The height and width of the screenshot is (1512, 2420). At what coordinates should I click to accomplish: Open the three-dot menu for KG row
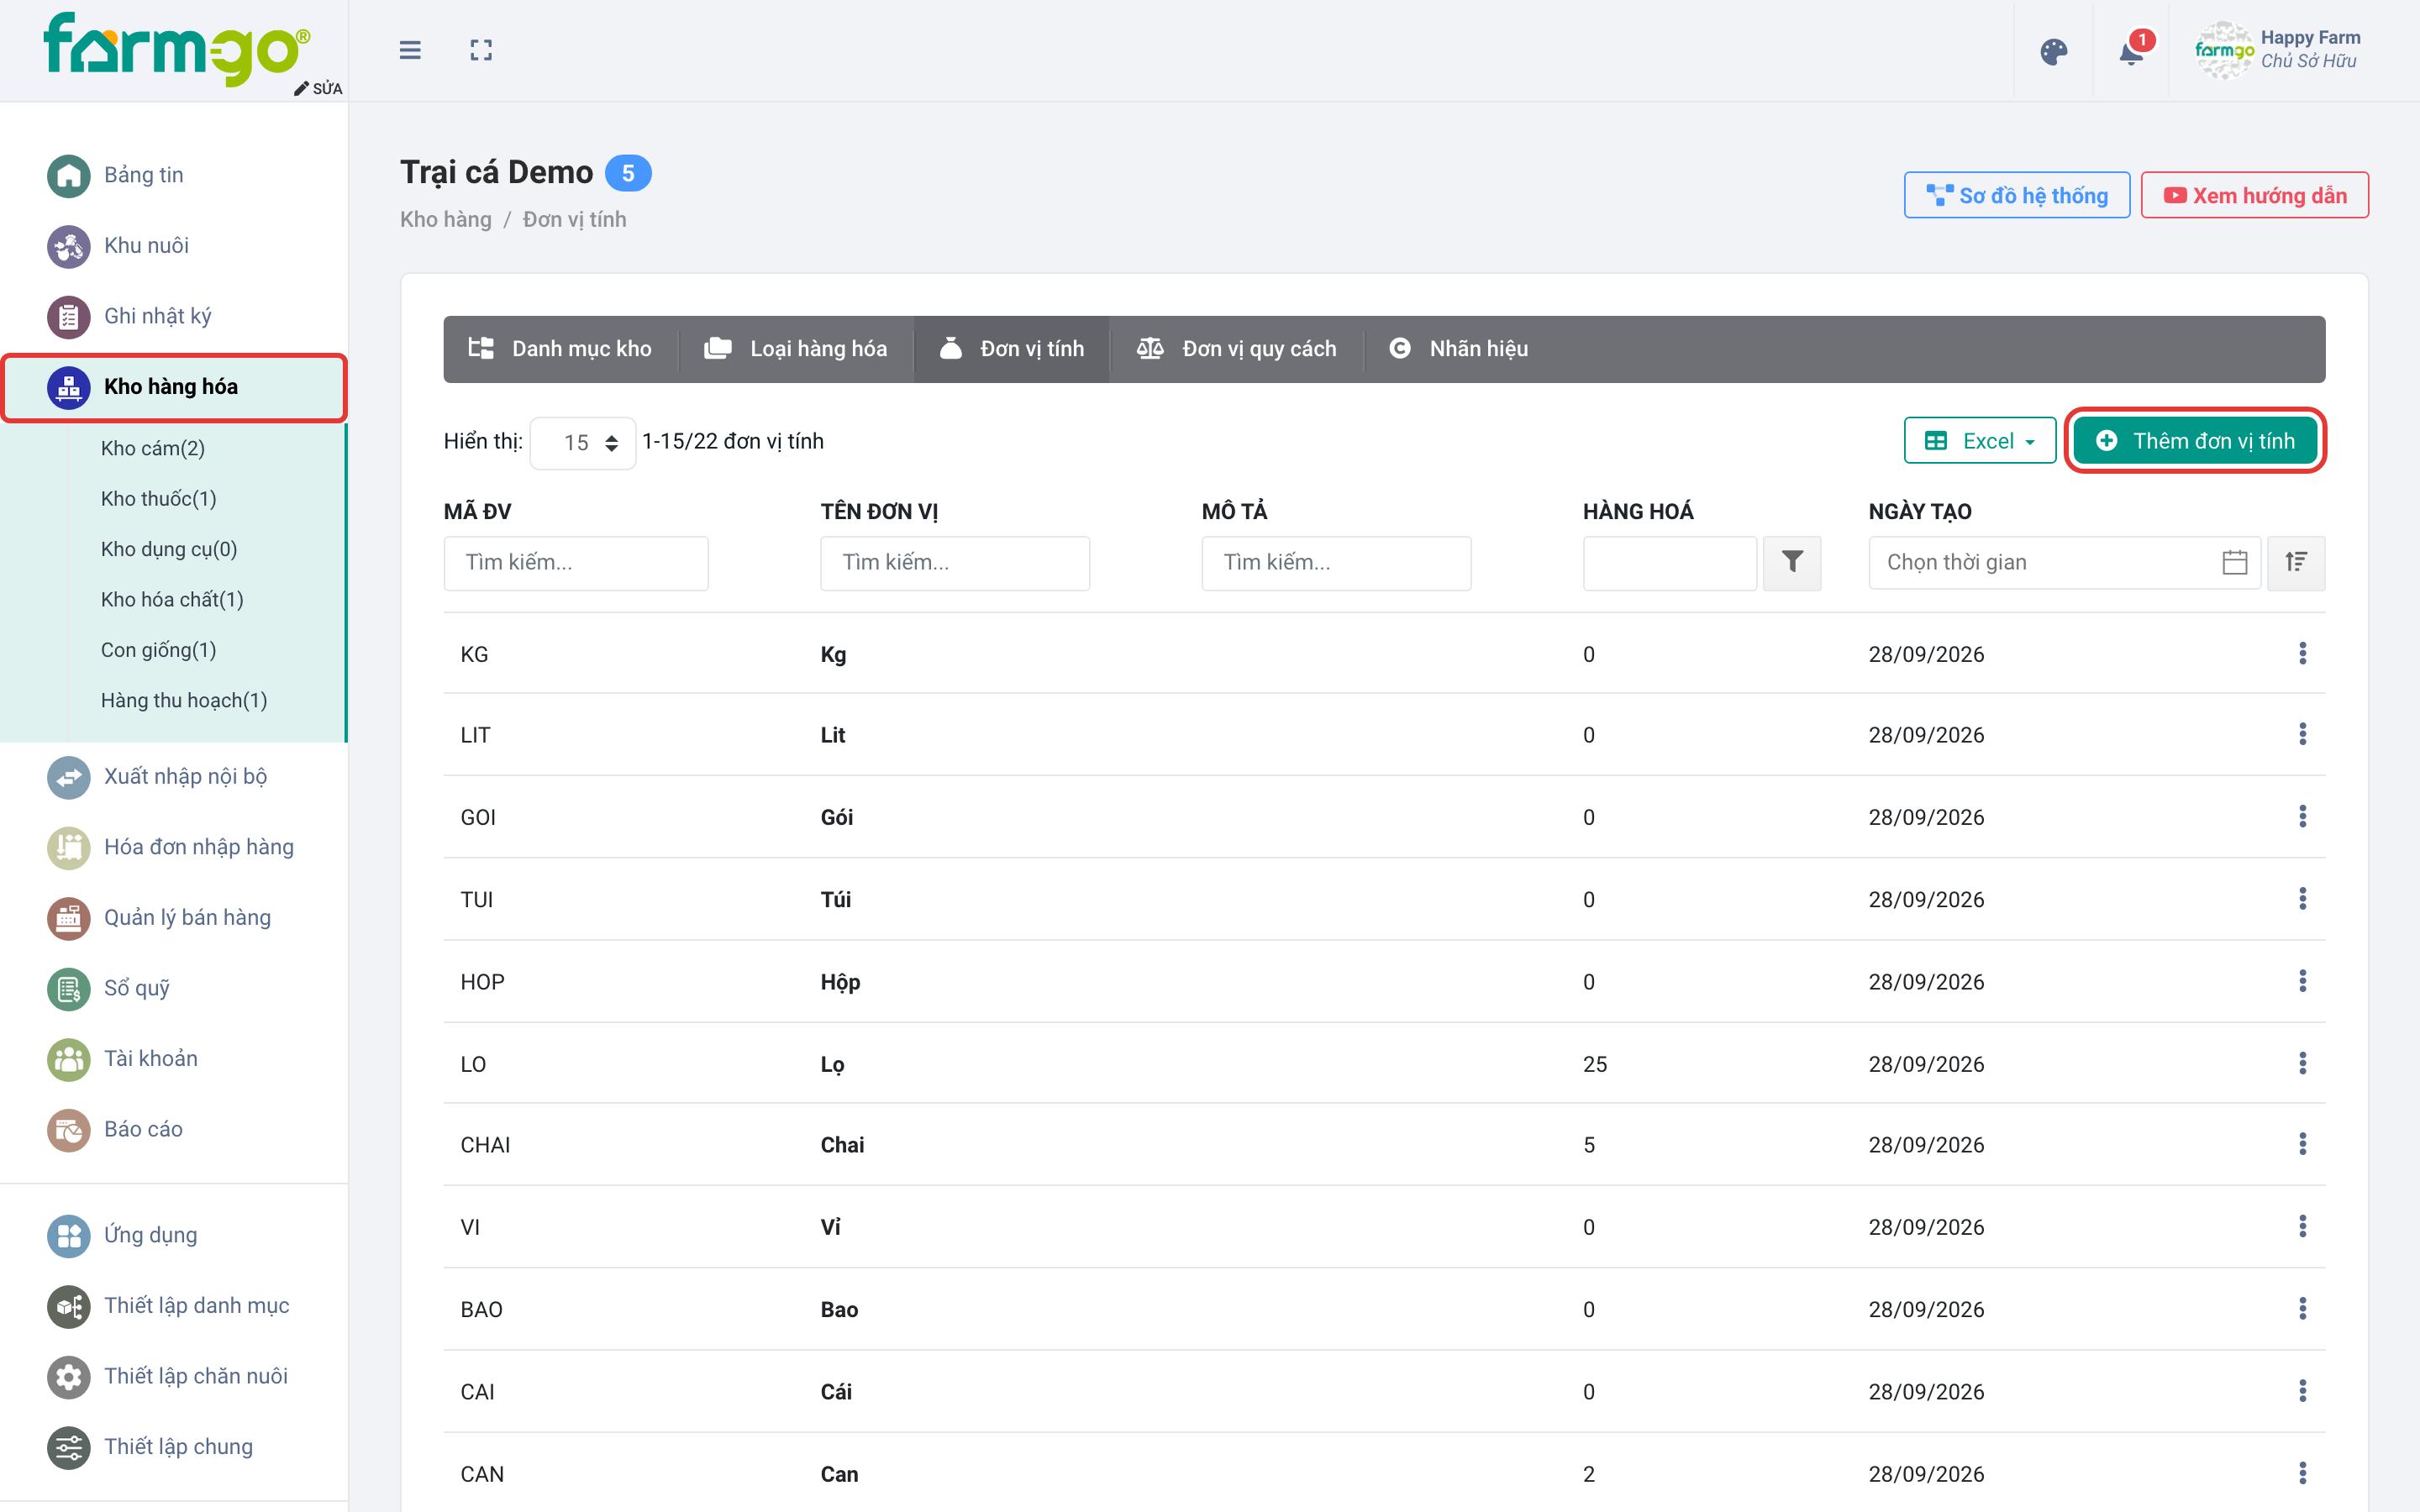(x=2302, y=654)
